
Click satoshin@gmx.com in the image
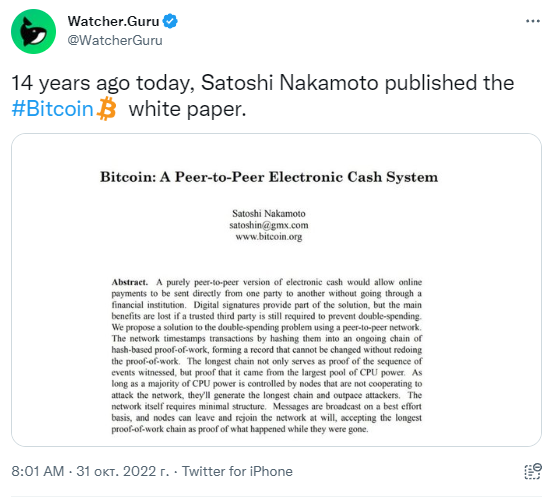coord(269,225)
